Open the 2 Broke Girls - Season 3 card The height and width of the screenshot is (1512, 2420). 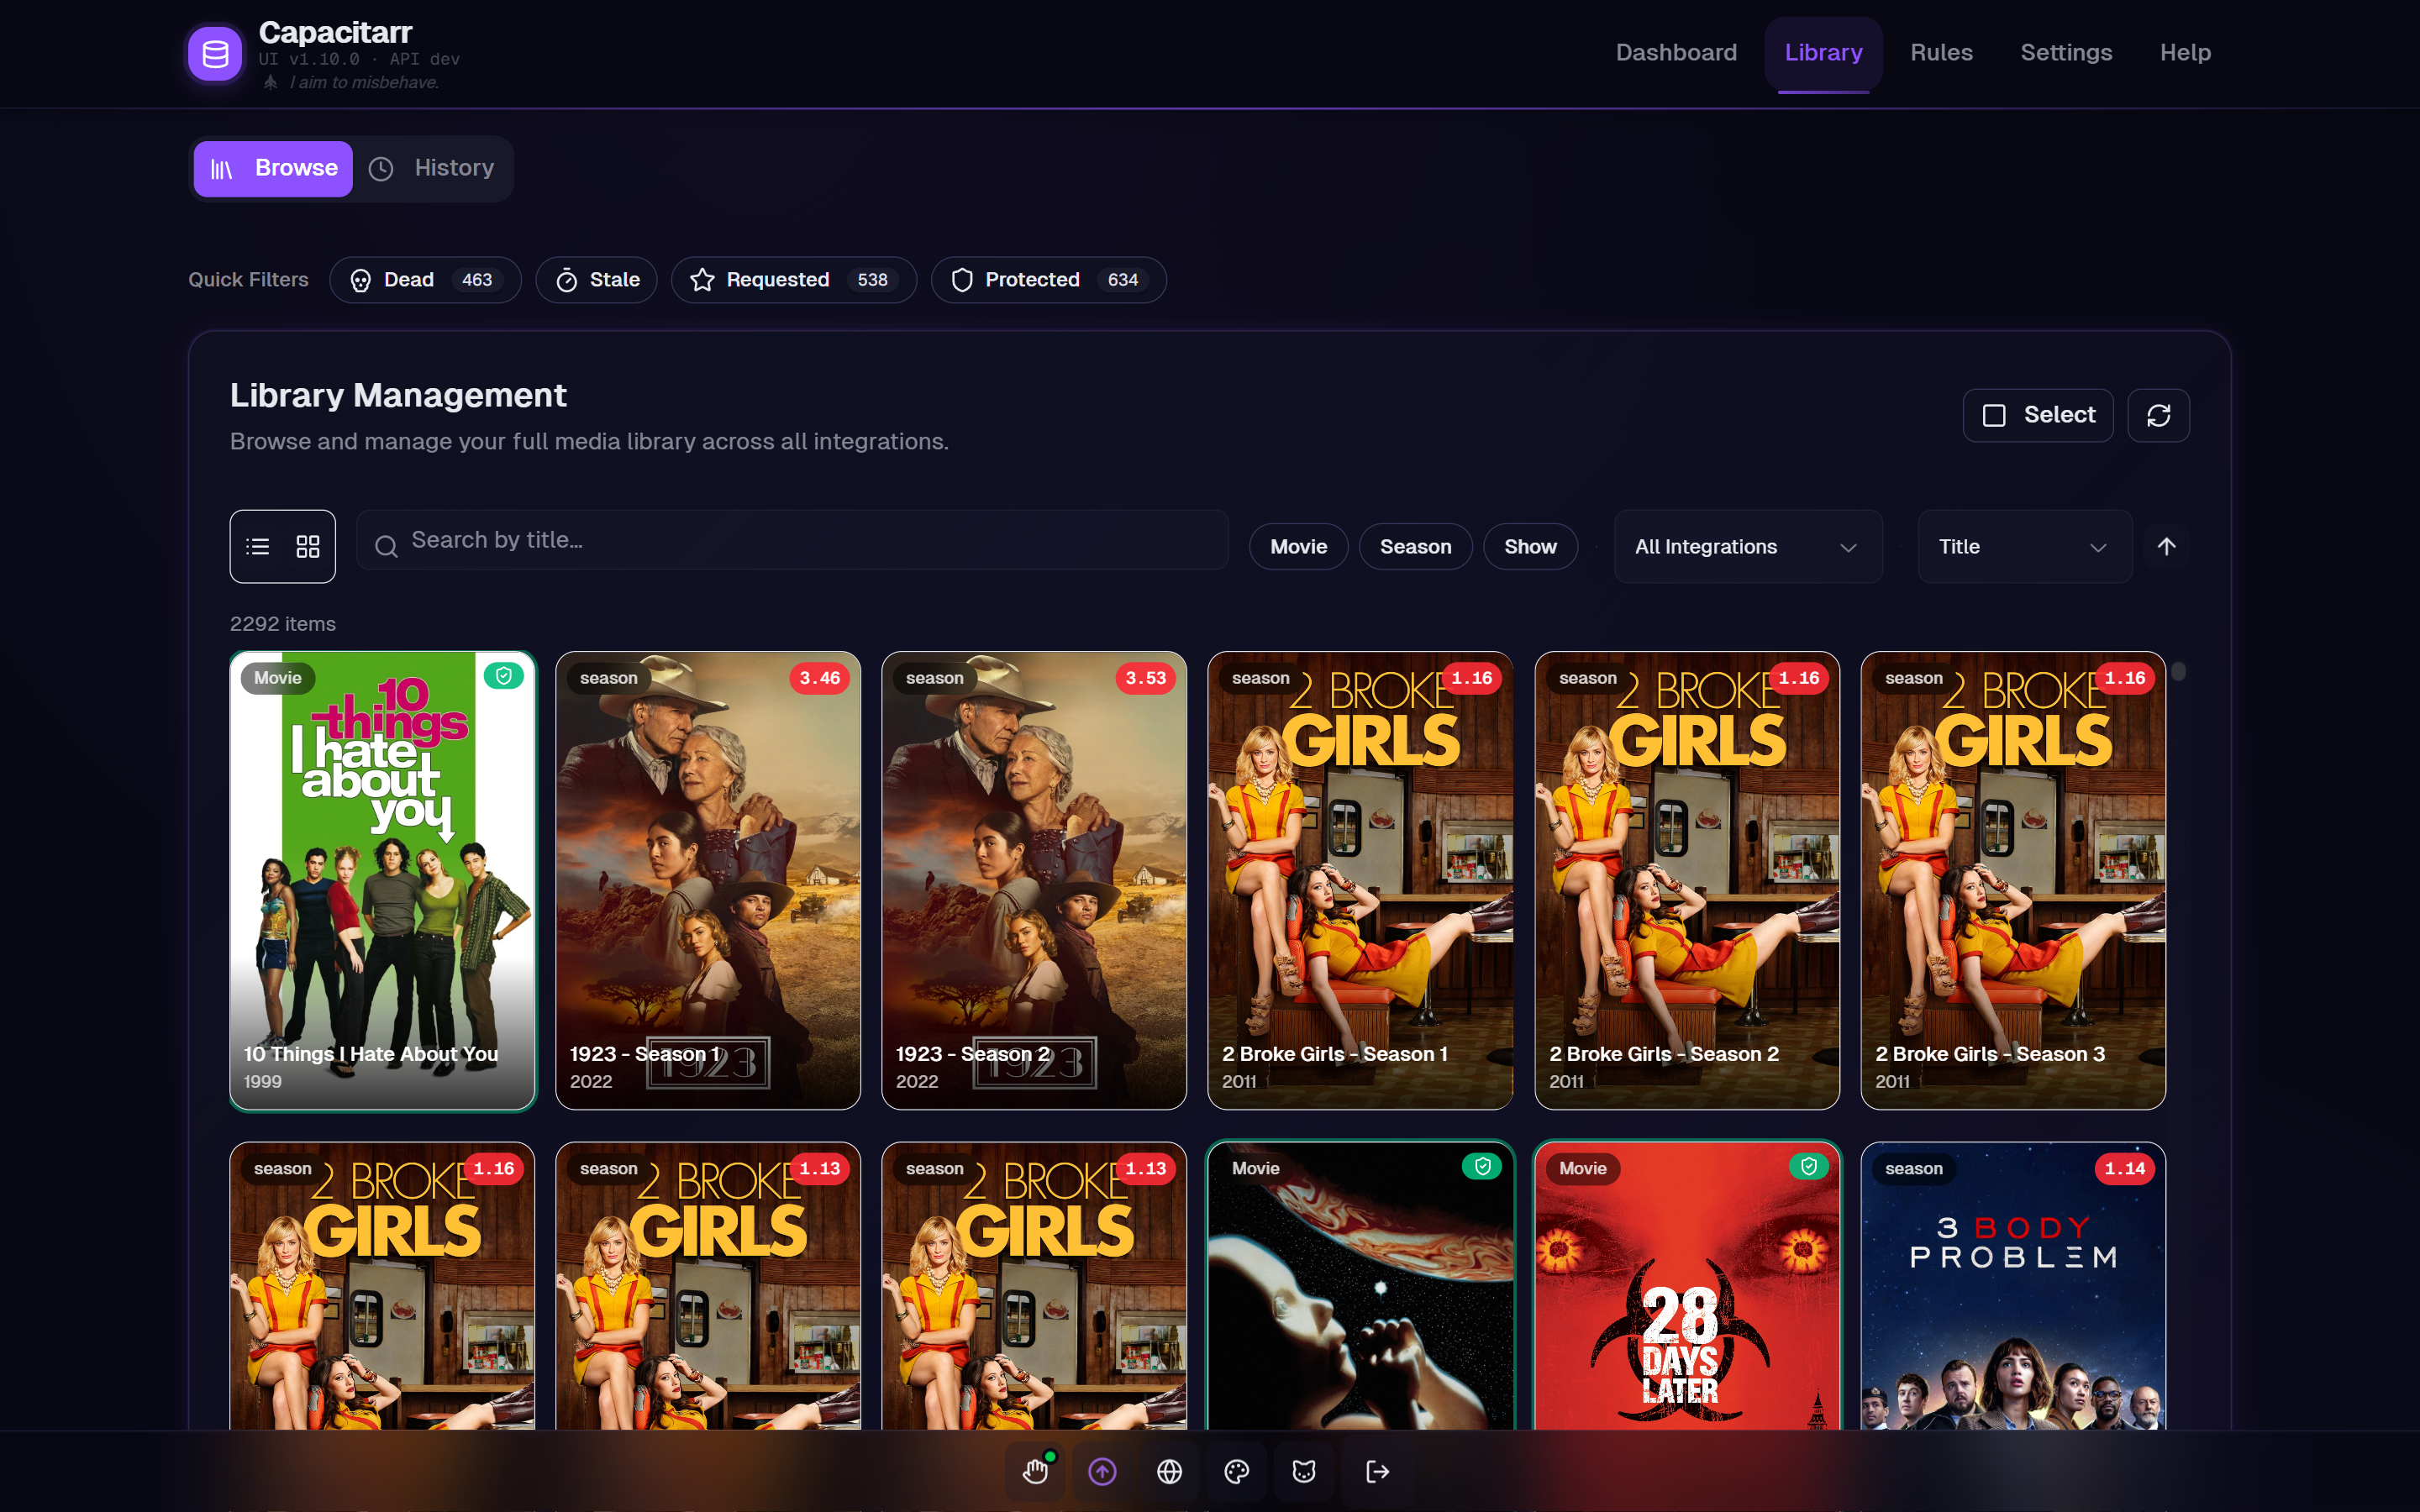2013,881
